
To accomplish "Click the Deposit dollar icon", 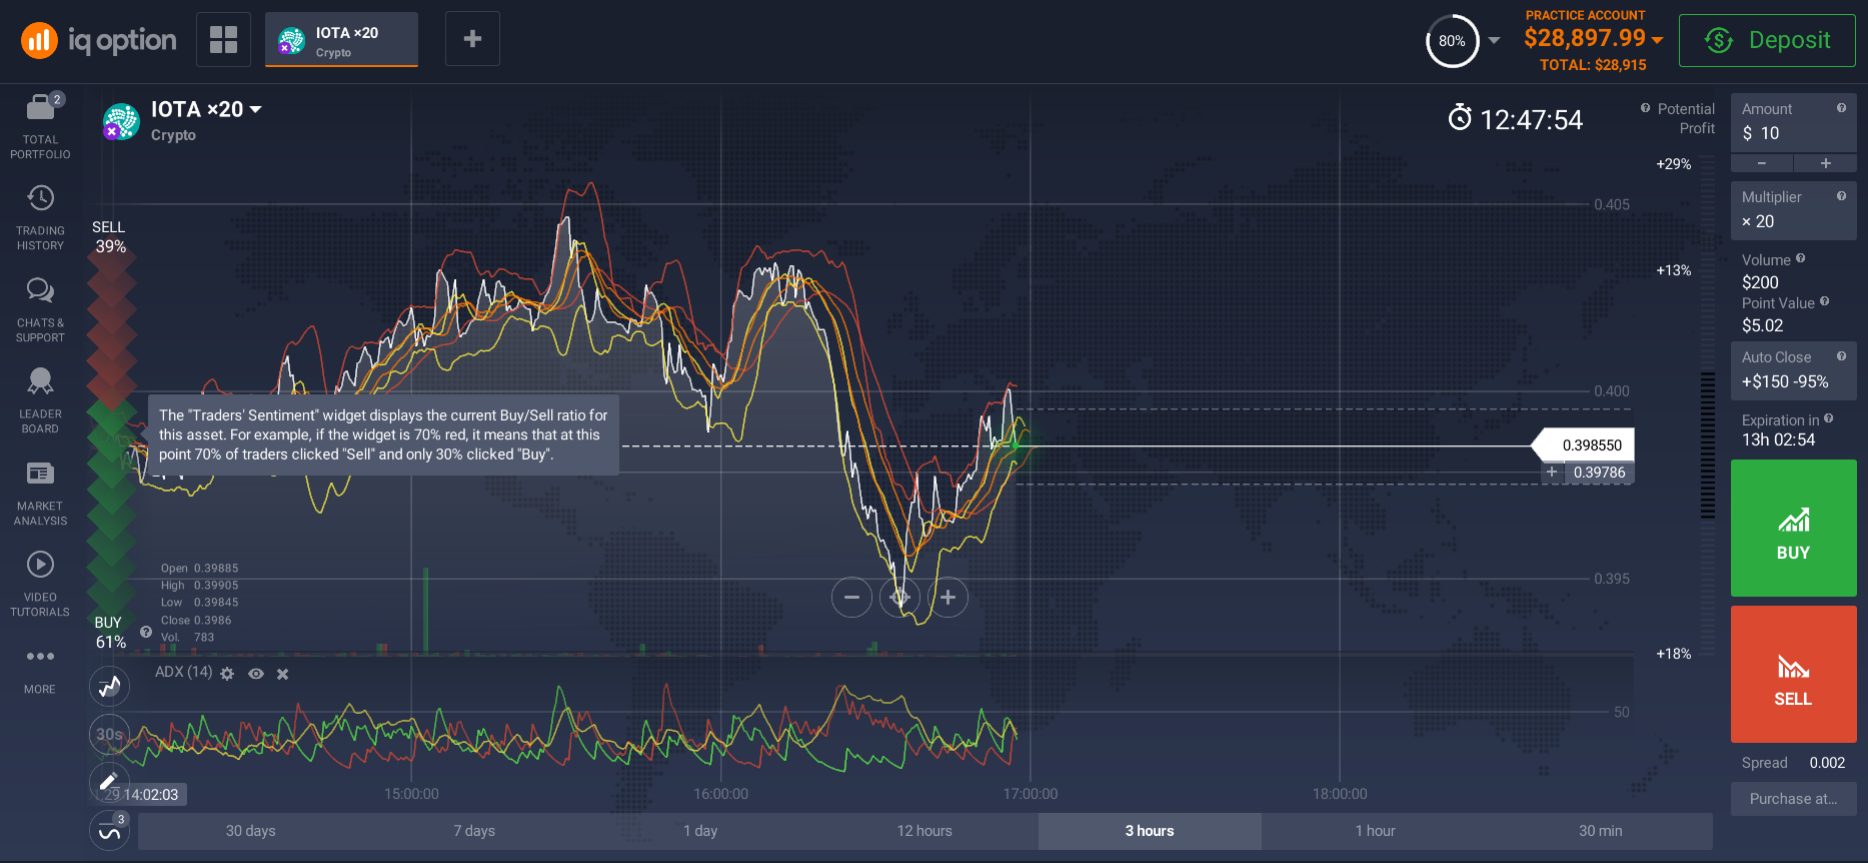I will pos(1718,40).
